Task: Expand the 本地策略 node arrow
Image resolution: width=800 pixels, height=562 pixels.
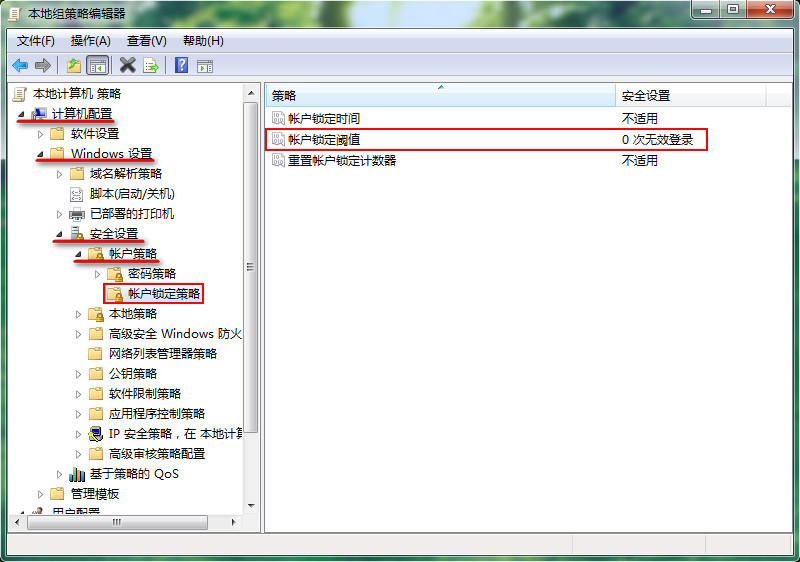Action: click(78, 314)
